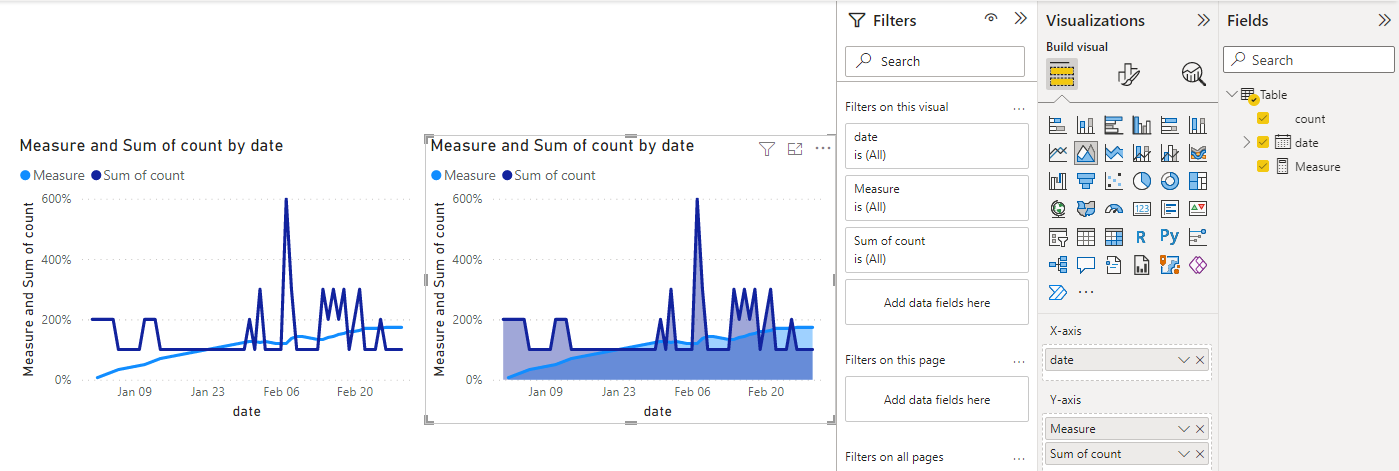This screenshot has height=471, width=1399.
Task: Open dropdown for Sum of count in Y-axis
Action: 1184,454
